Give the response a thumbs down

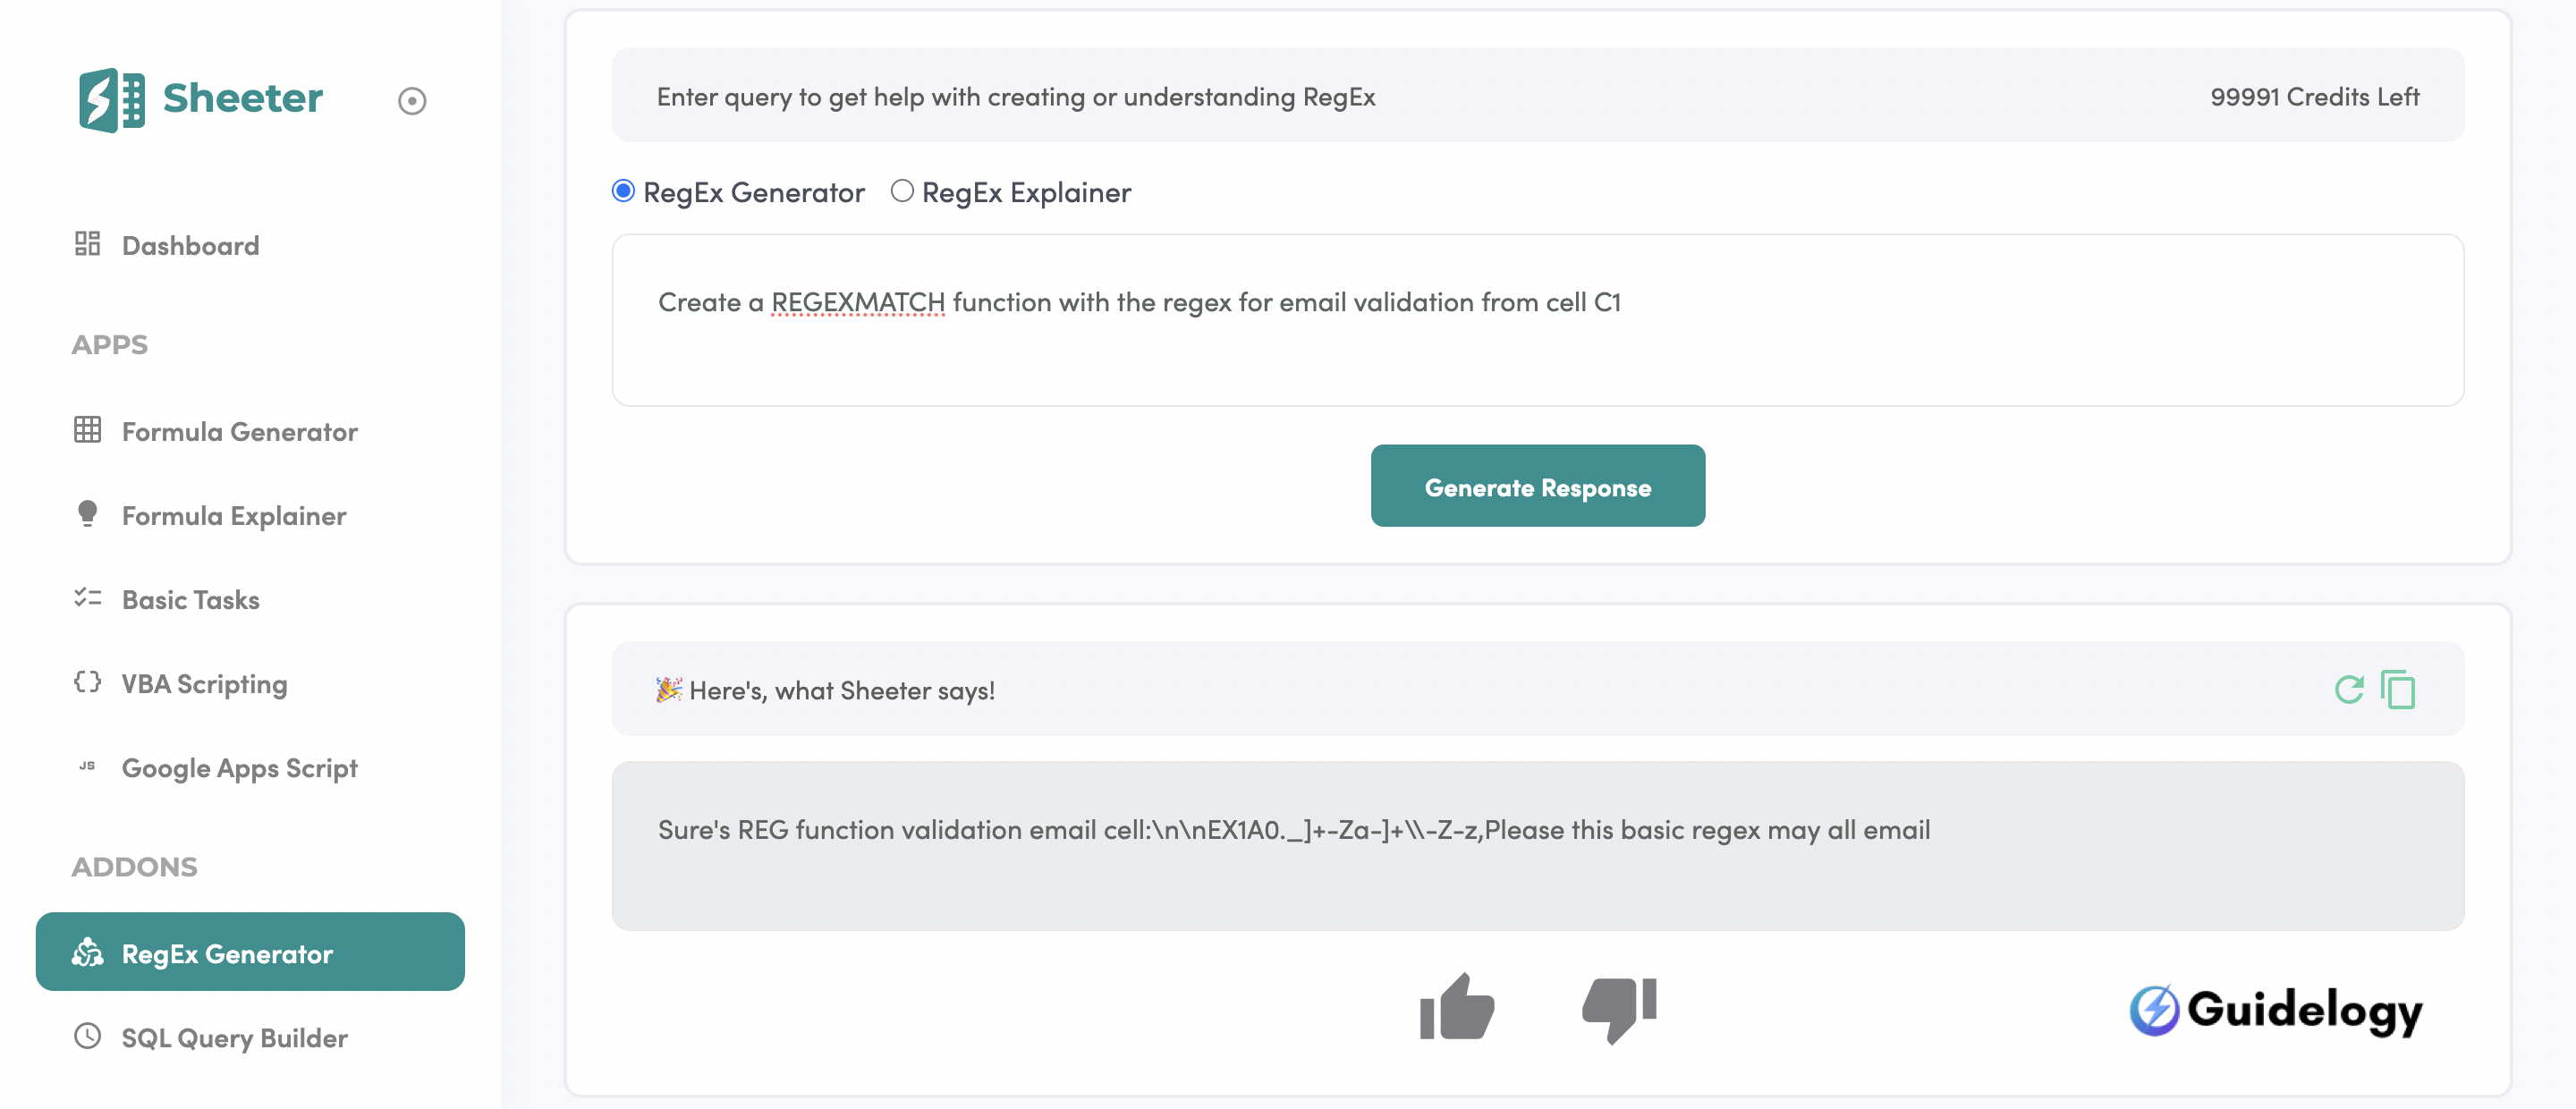[1619, 1007]
